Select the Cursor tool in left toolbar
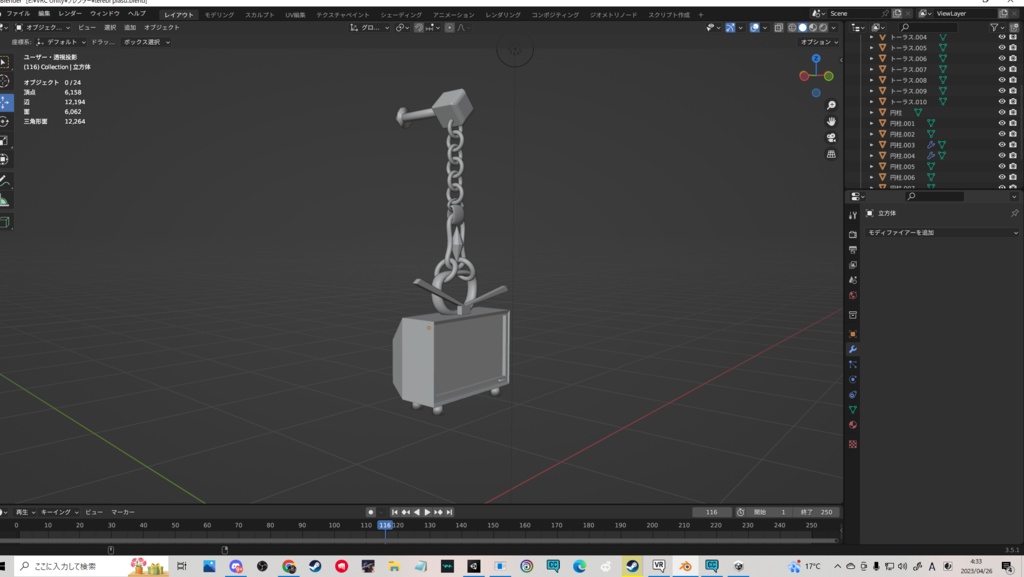Viewport: 1024px width, 577px height. click(x=4, y=82)
